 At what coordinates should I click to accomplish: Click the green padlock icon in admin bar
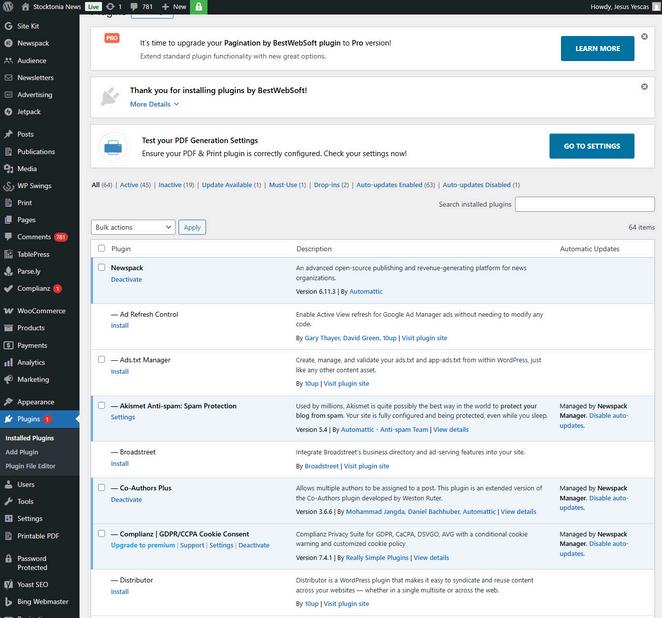pyautogui.click(x=199, y=7)
